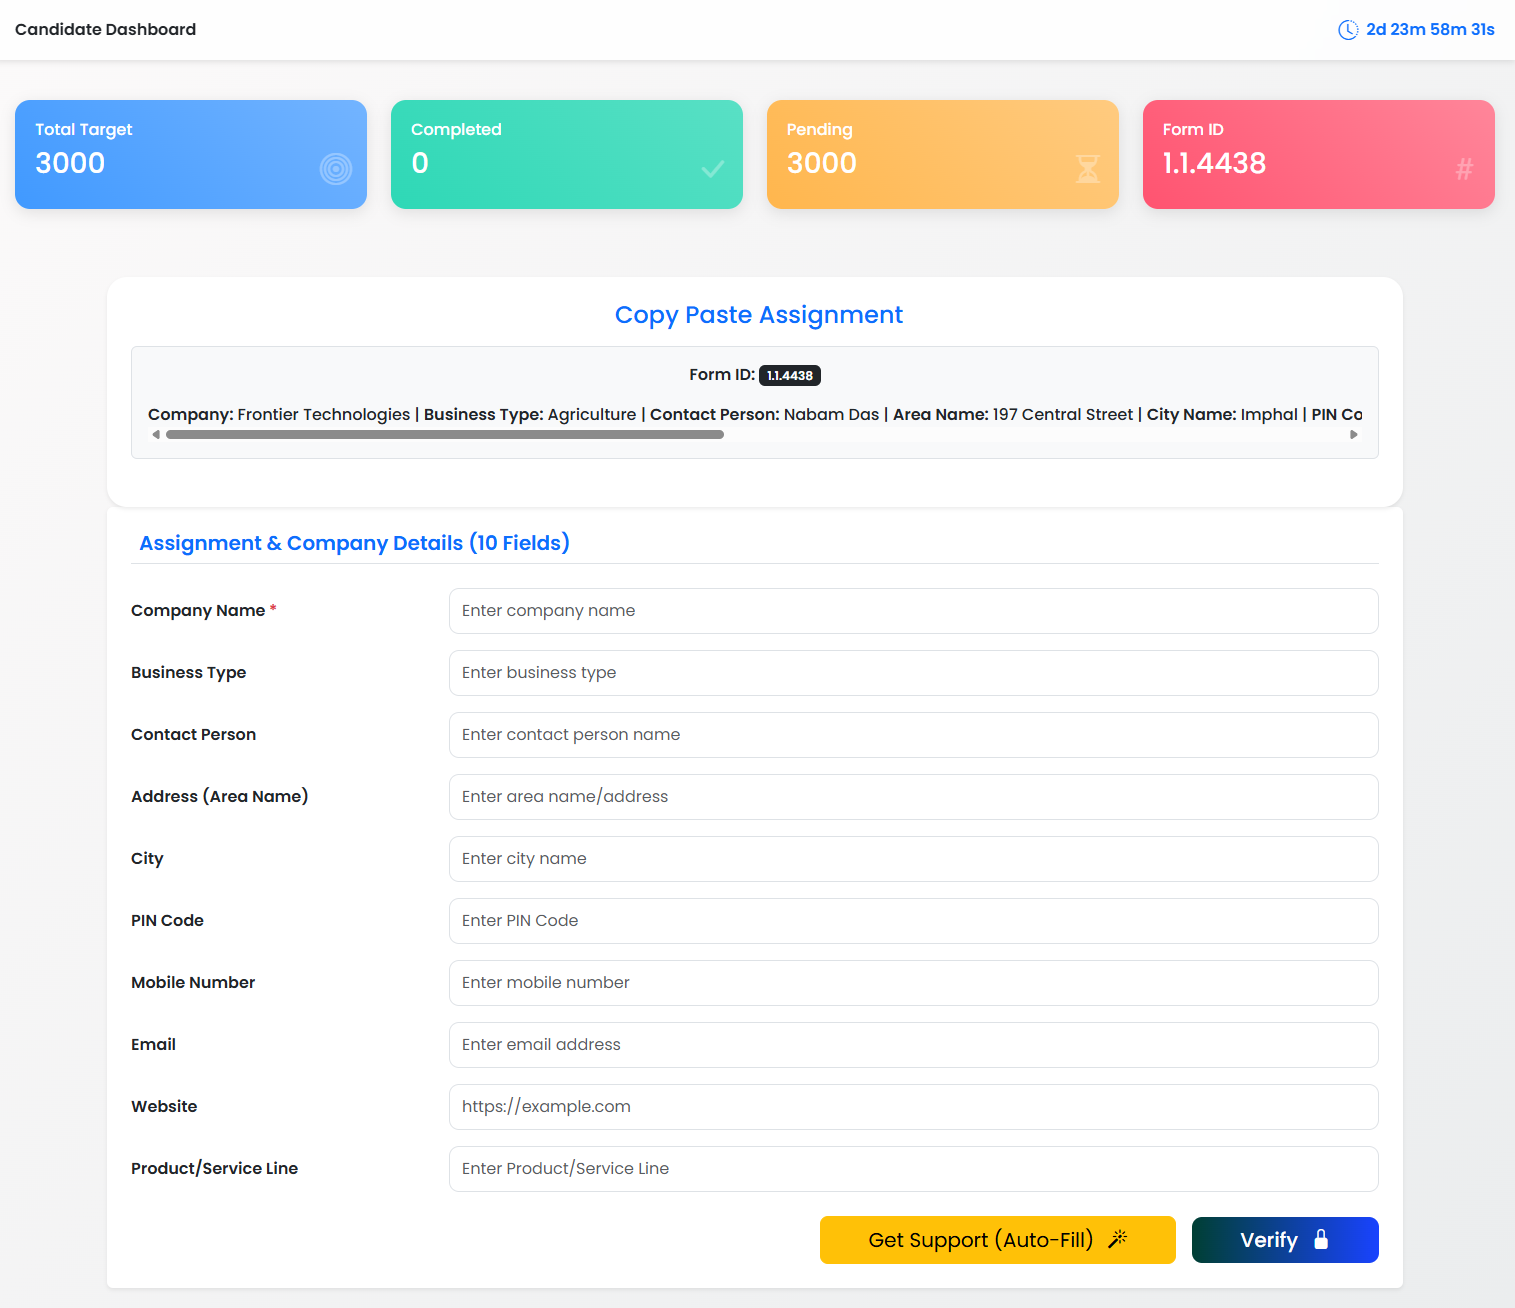Click the Website field showing https://example.com

tap(912, 1107)
